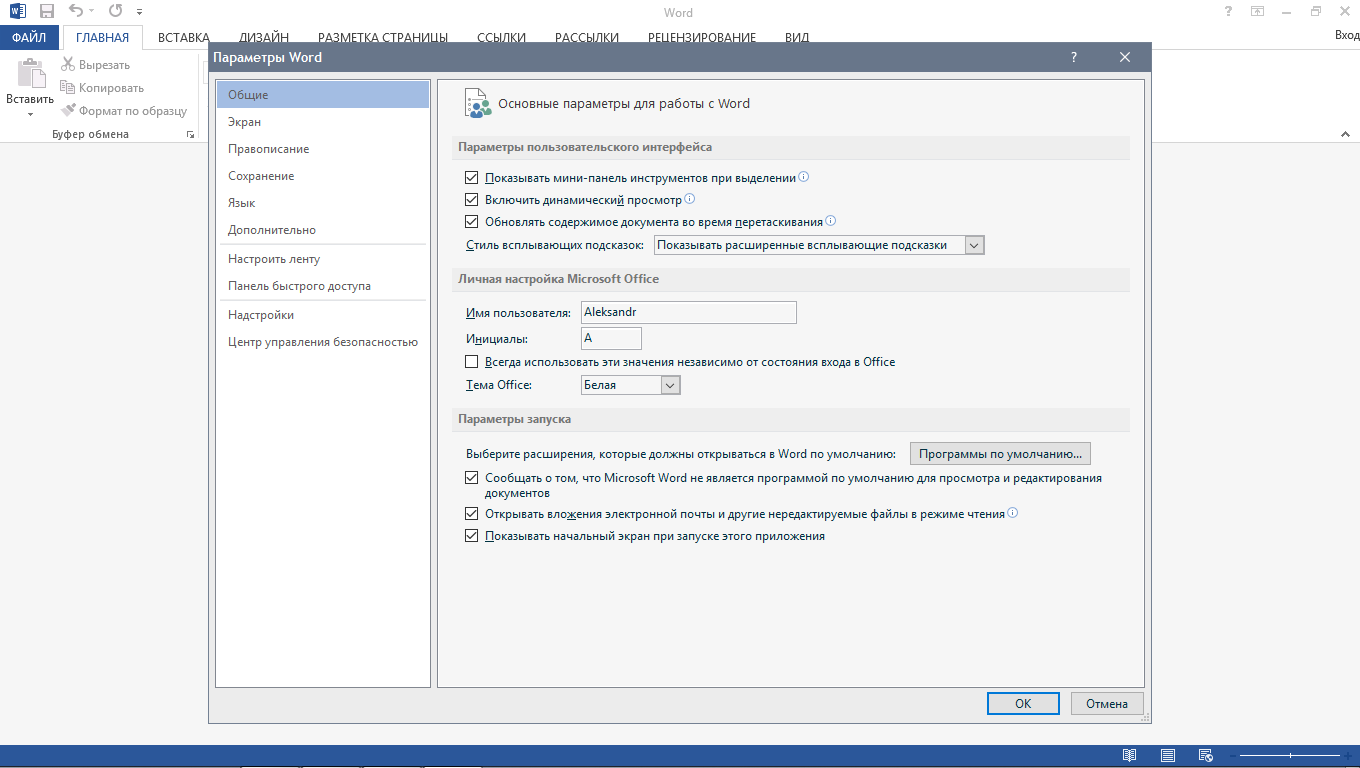Click the zoom slider in status bar
1360x768 pixels.
point(1291,756)
